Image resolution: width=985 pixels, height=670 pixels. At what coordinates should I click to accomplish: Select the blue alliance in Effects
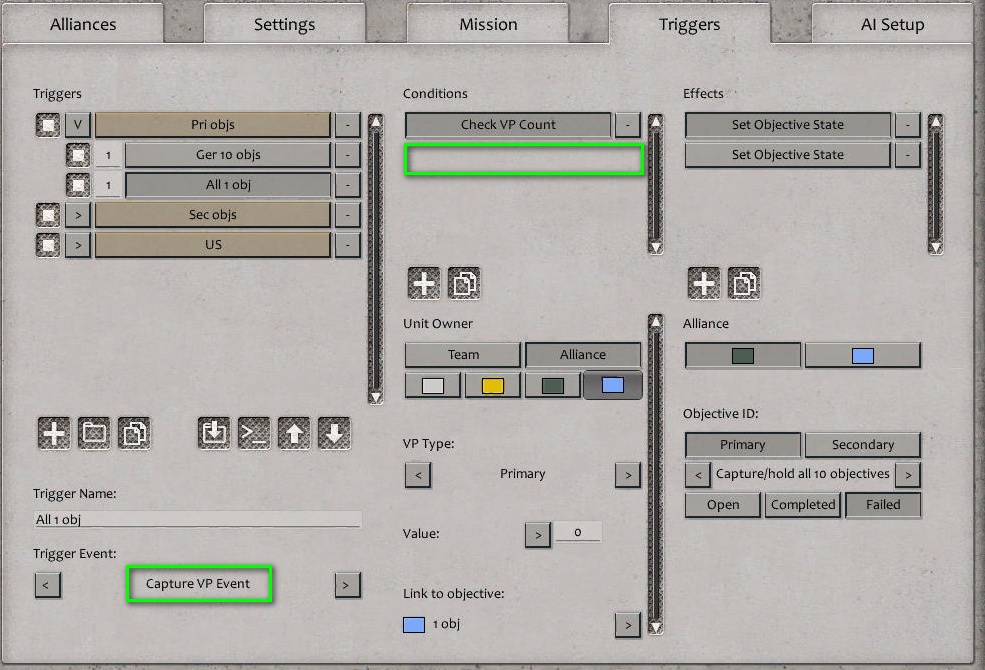pyautogui.click(x=863, y=355)
